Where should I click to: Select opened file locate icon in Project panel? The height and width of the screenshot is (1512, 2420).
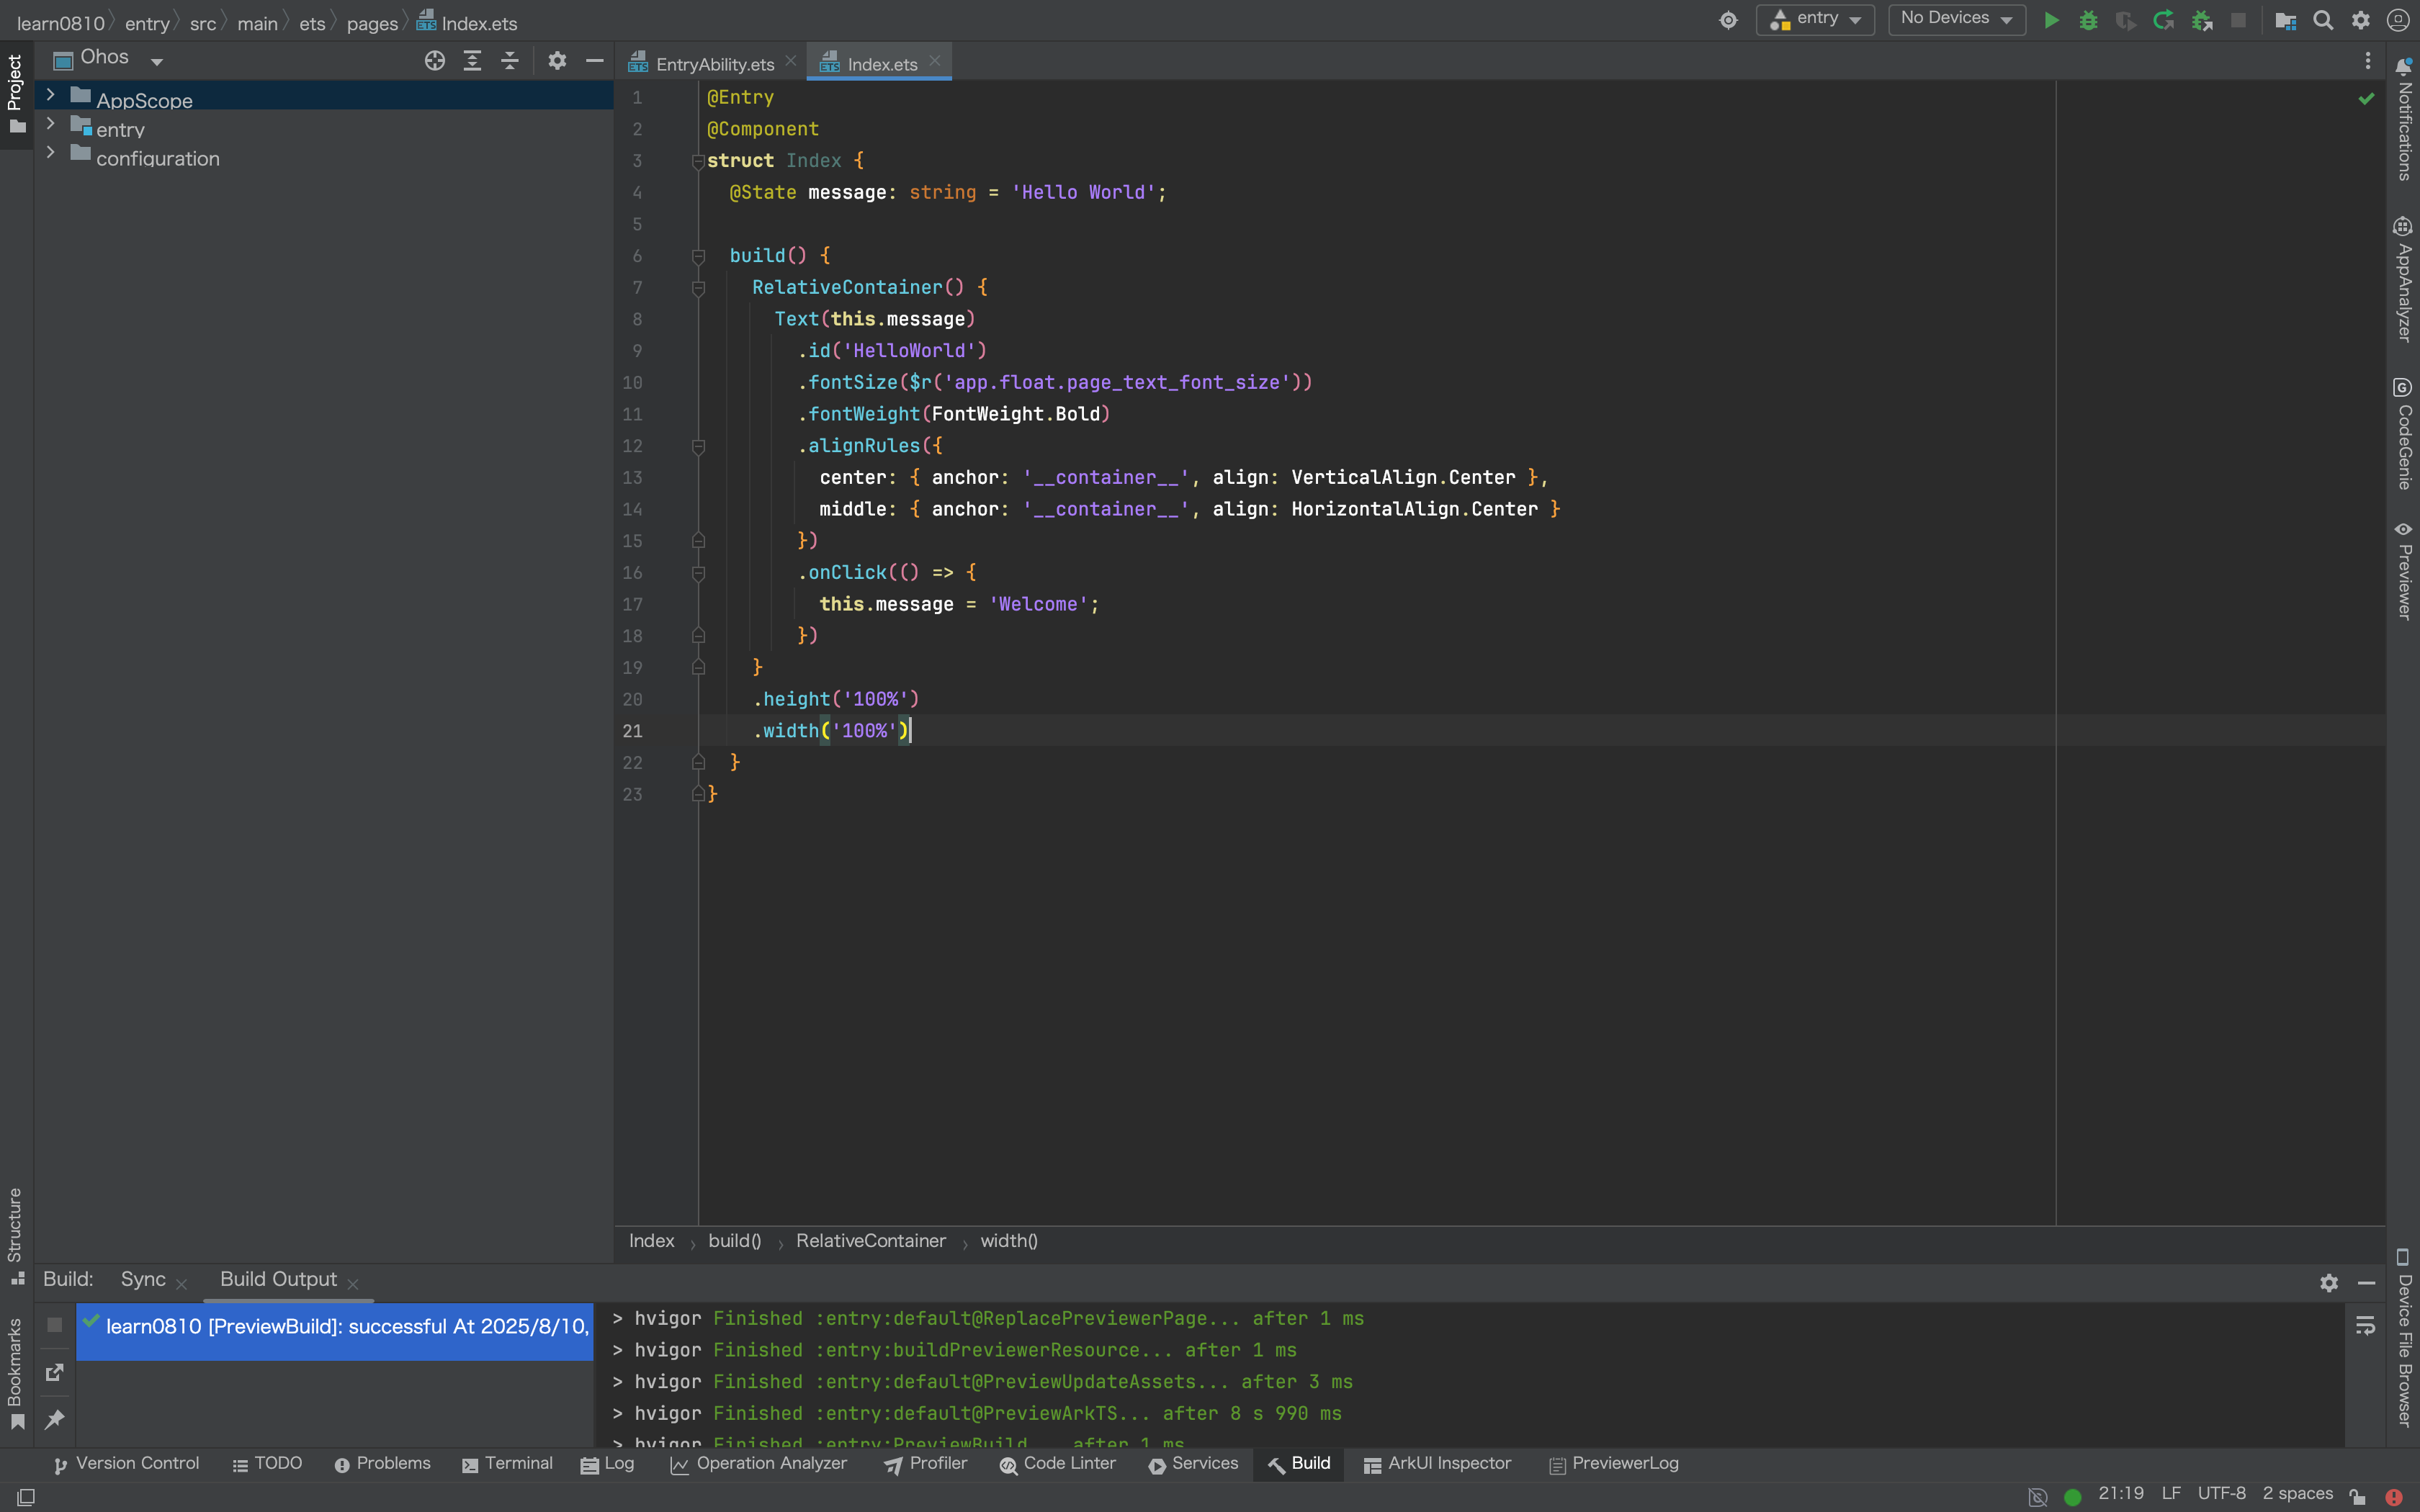[x=434, y=61]
